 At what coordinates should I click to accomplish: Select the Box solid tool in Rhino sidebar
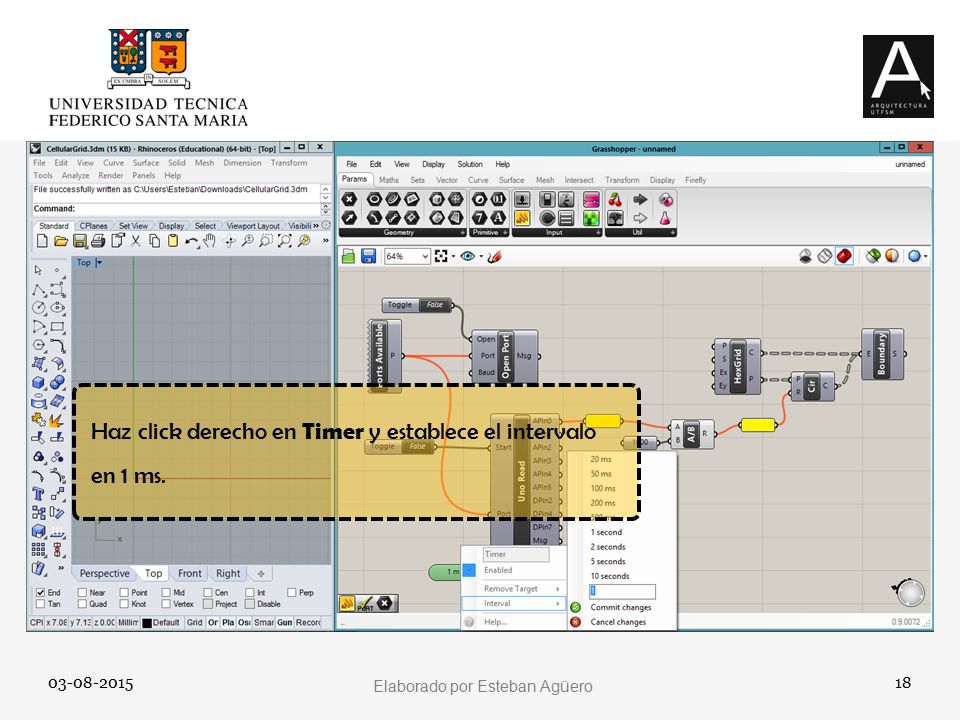(39, 383)
